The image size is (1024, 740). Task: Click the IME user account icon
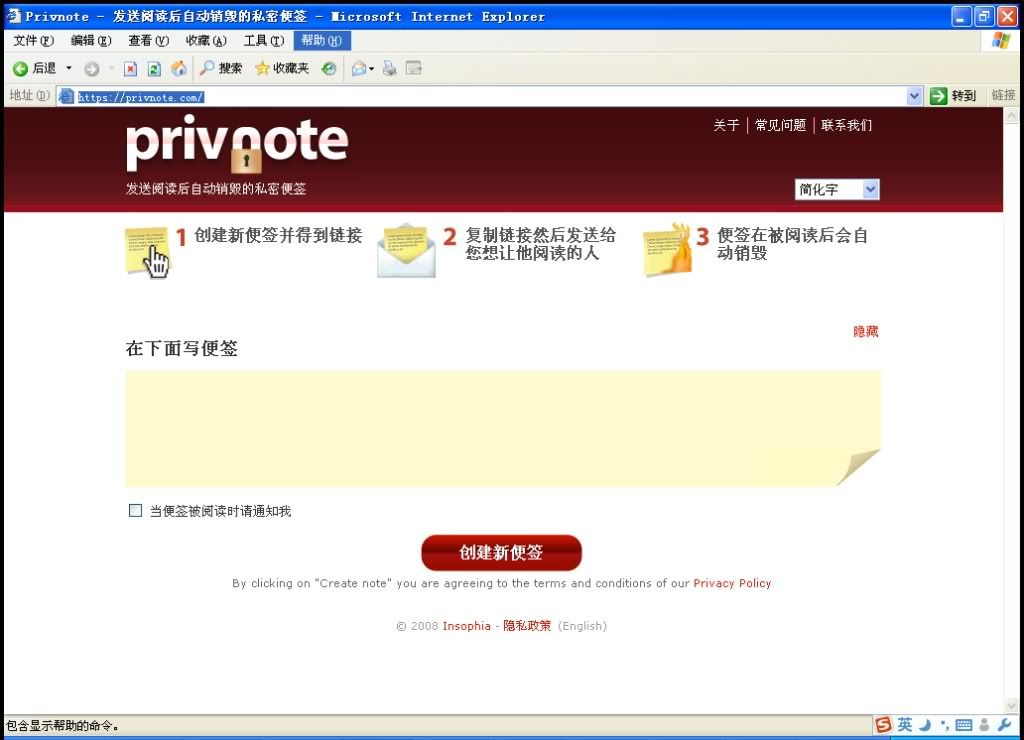tap(984, 725)
